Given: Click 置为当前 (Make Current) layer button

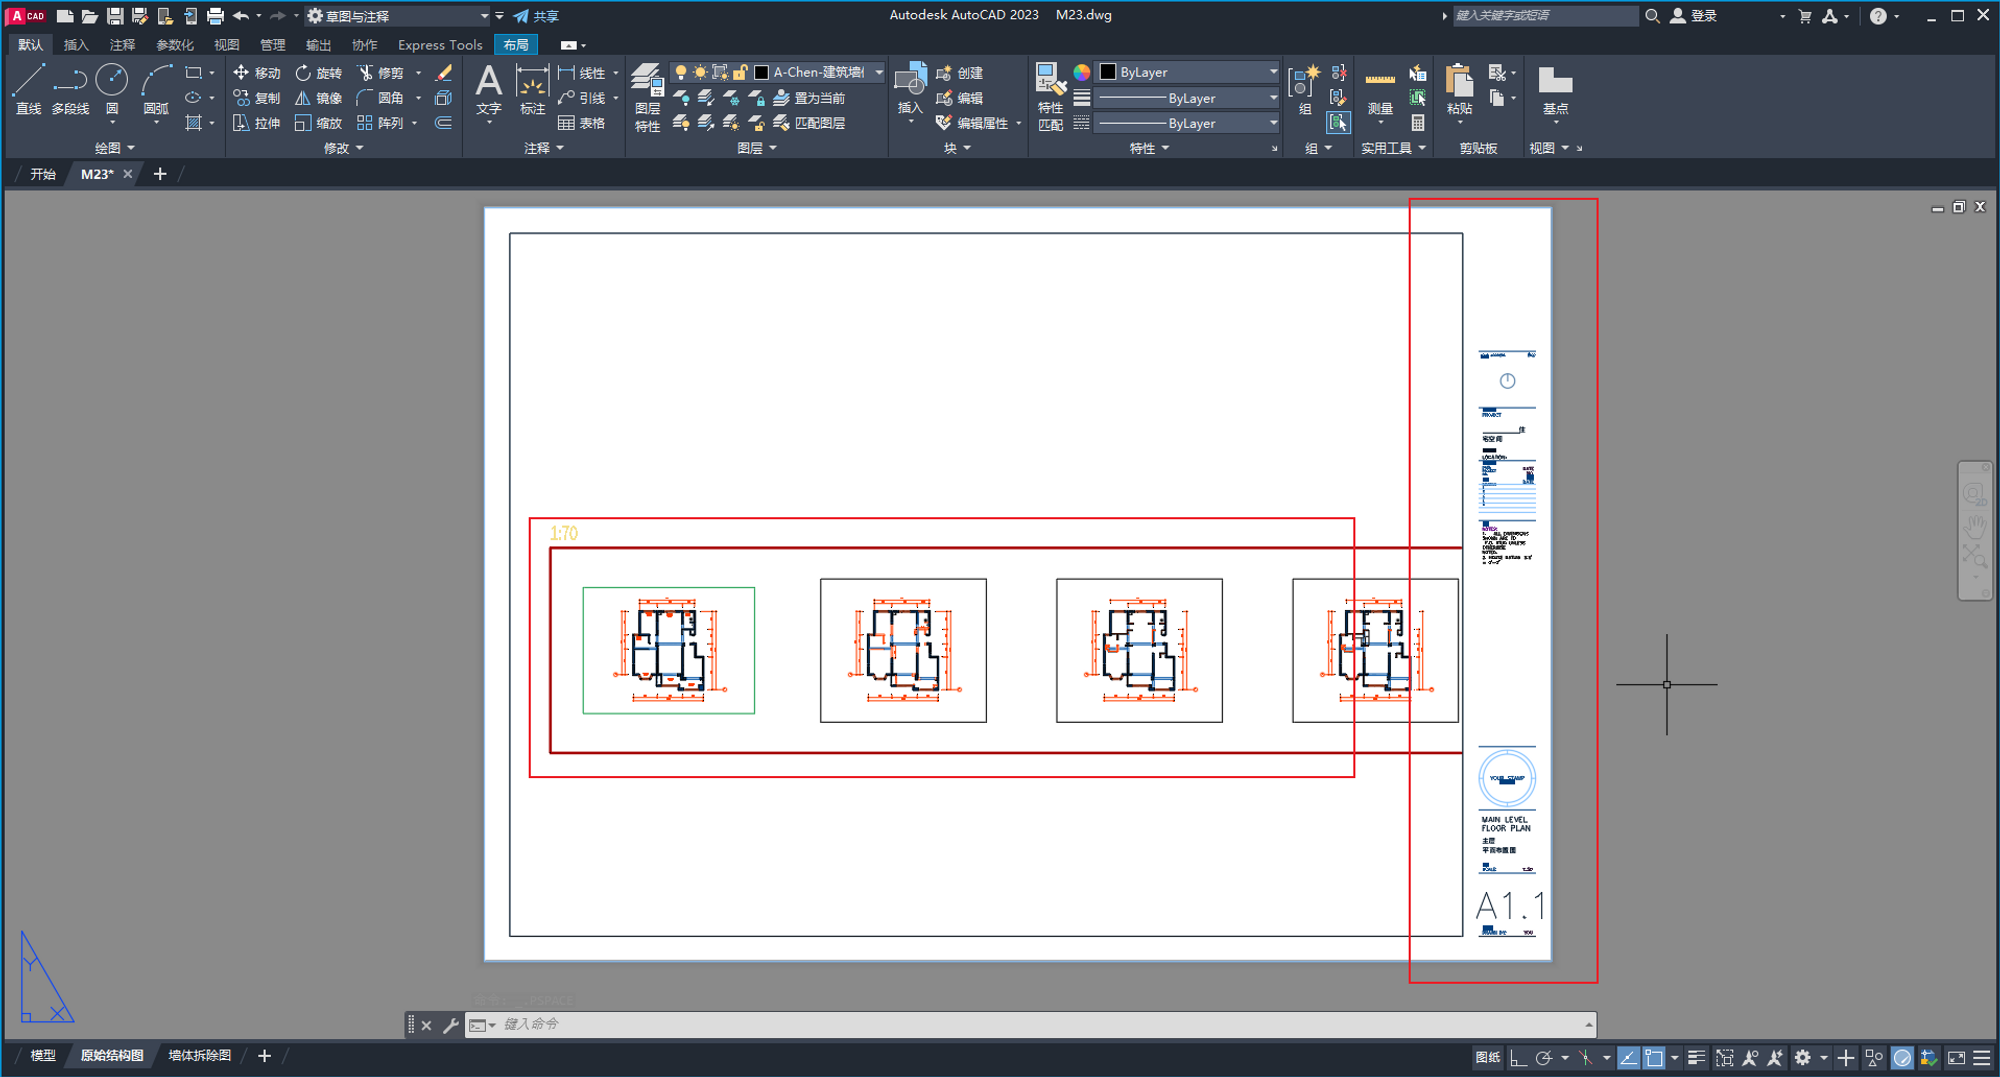Looking at the screenshot, I should point(810,98).
